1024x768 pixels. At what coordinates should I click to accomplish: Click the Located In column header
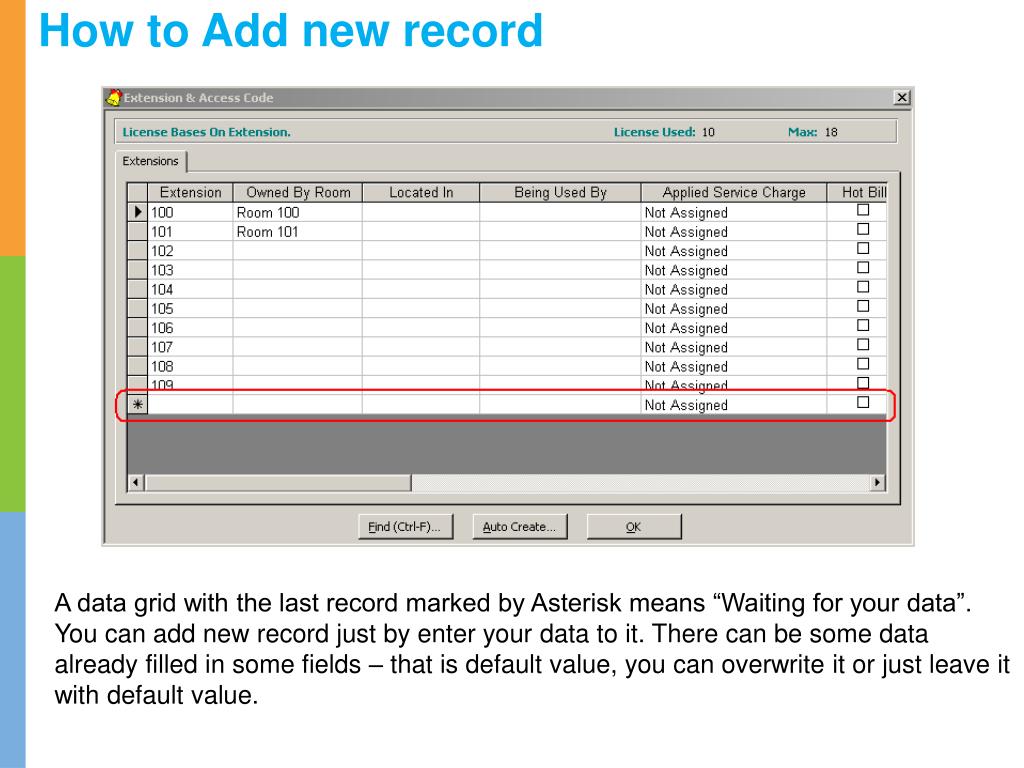tap(421, 193)
